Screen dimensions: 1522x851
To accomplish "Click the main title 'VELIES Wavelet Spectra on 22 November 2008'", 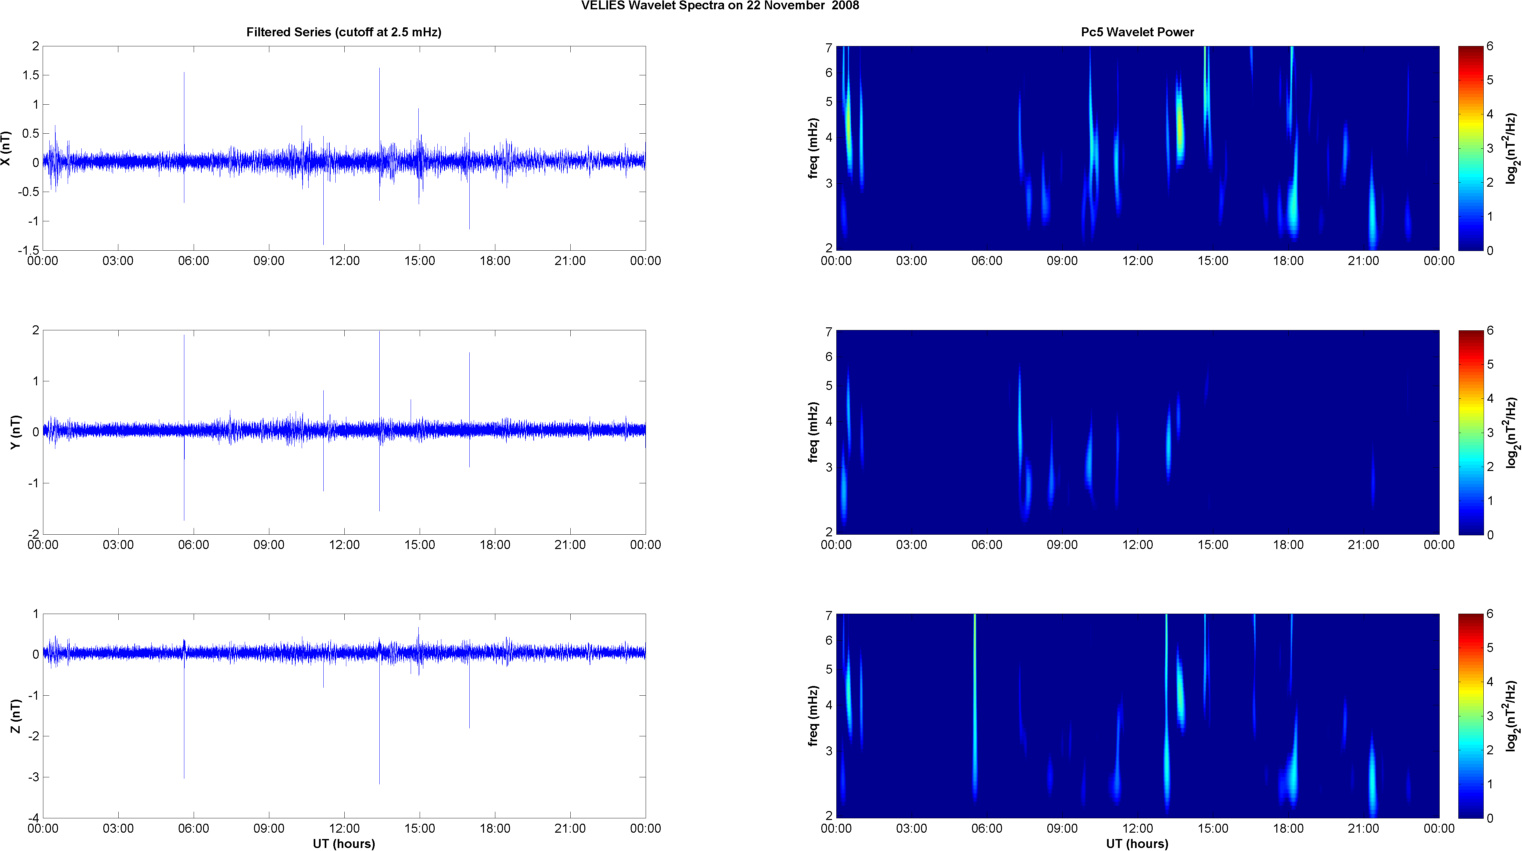I will point(720,6).
